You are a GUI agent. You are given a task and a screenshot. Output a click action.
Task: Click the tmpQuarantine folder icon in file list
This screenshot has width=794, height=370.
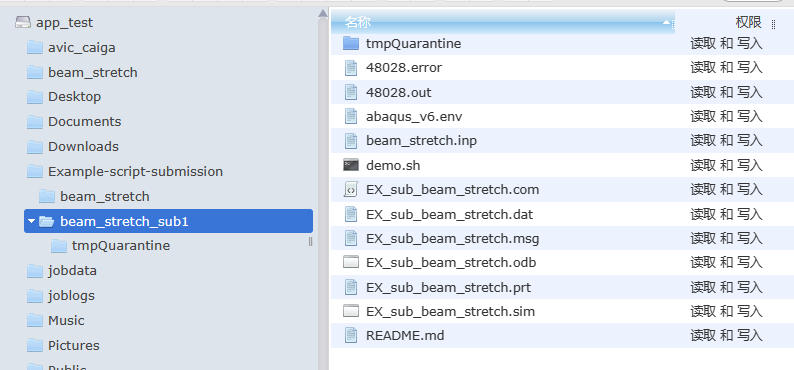click(x=351, y=43)
